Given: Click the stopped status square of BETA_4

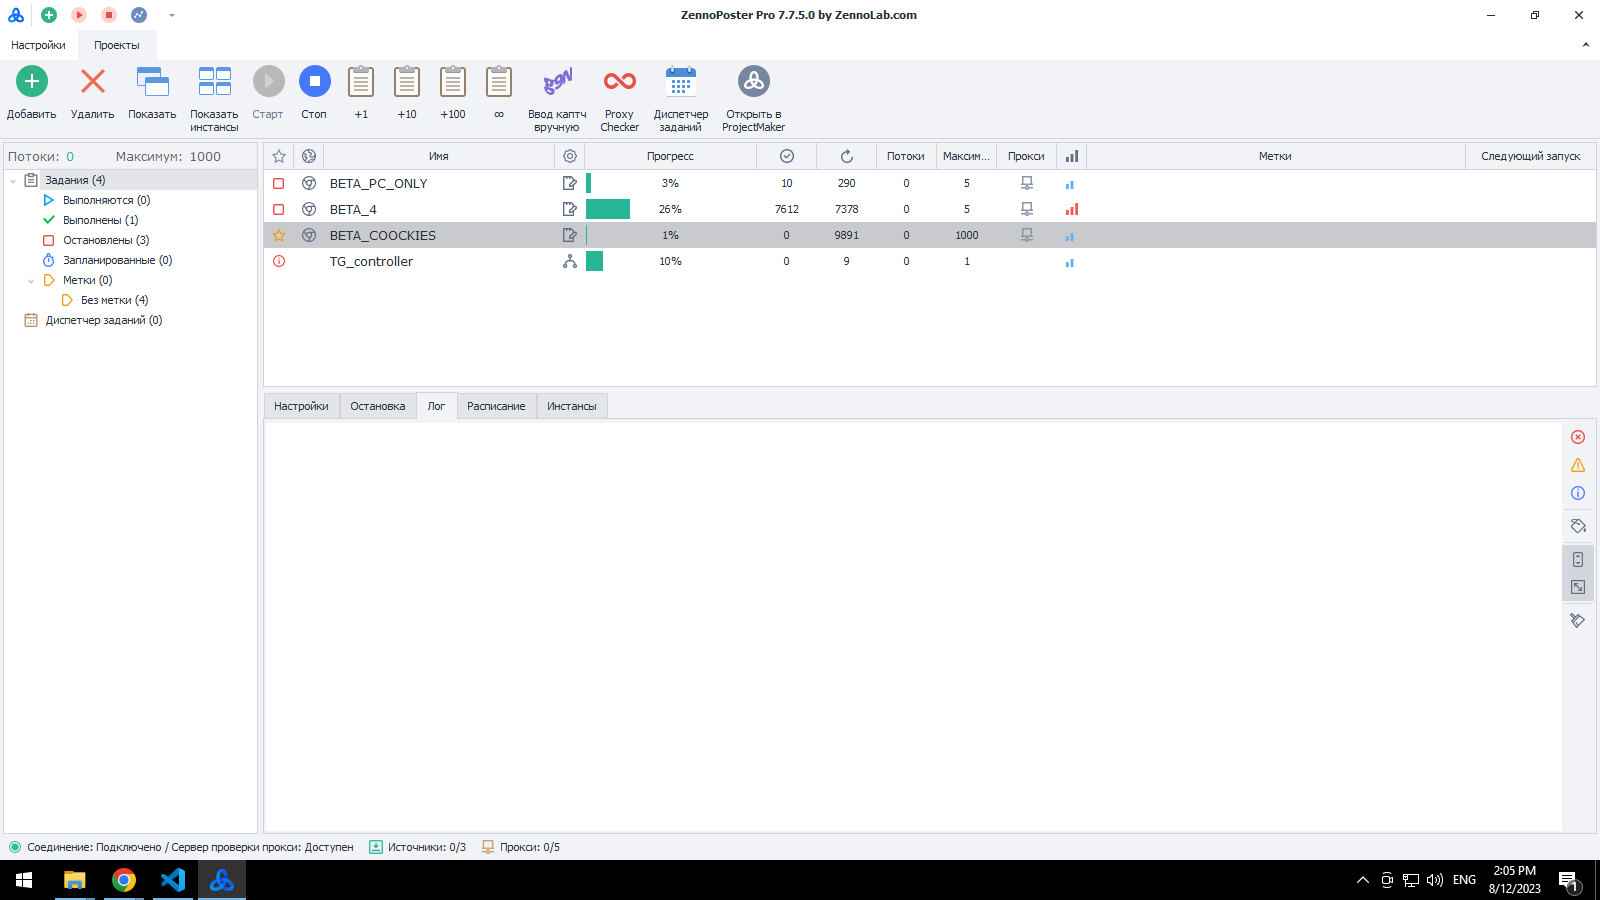Looking at the screenshot, I should [x=279, y=210].
